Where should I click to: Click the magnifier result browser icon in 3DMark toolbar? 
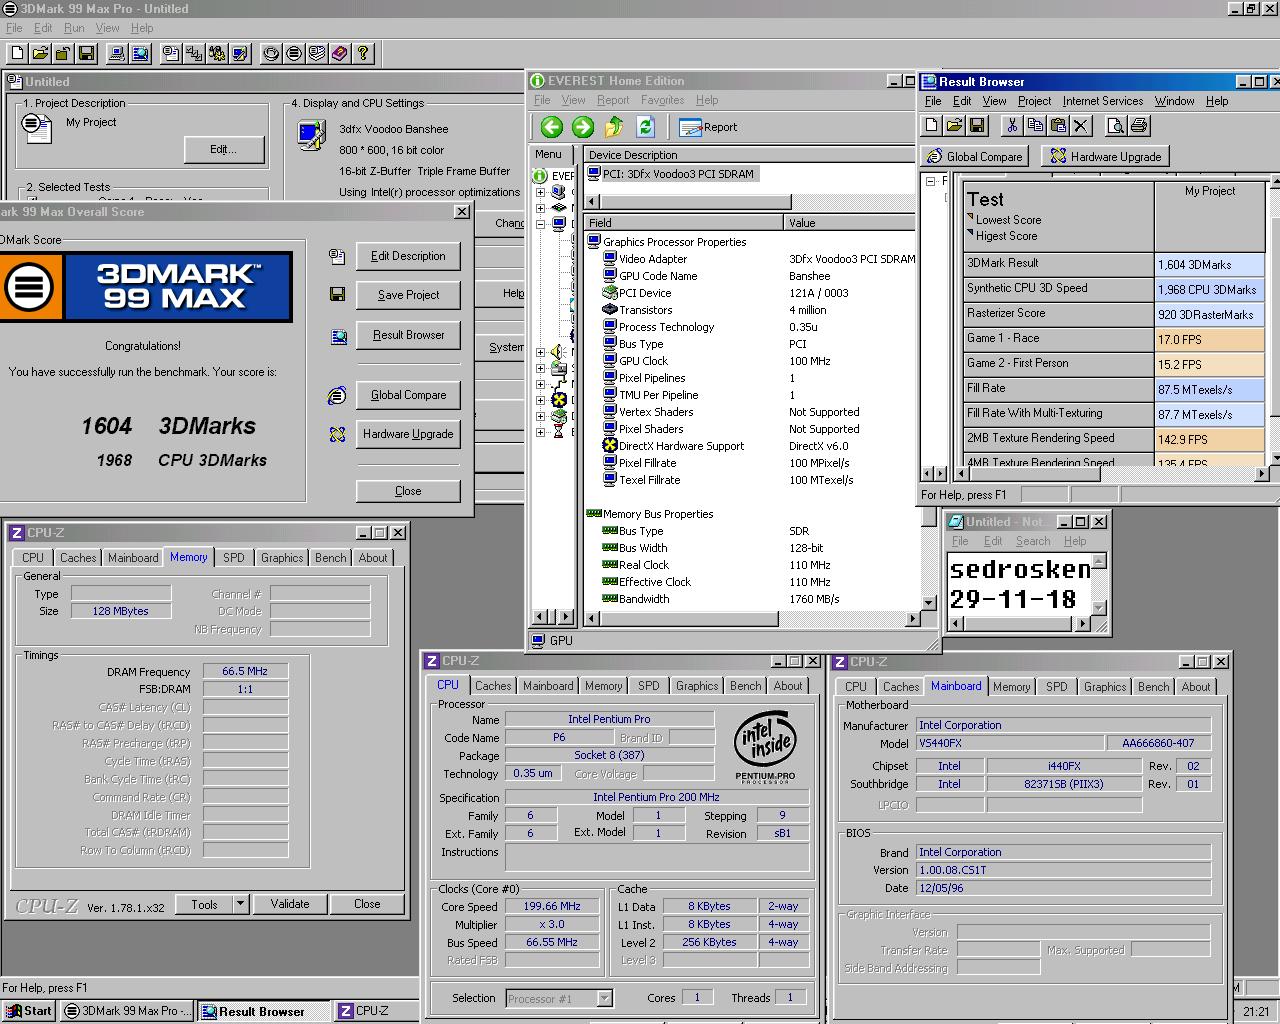tap(140, 53)
